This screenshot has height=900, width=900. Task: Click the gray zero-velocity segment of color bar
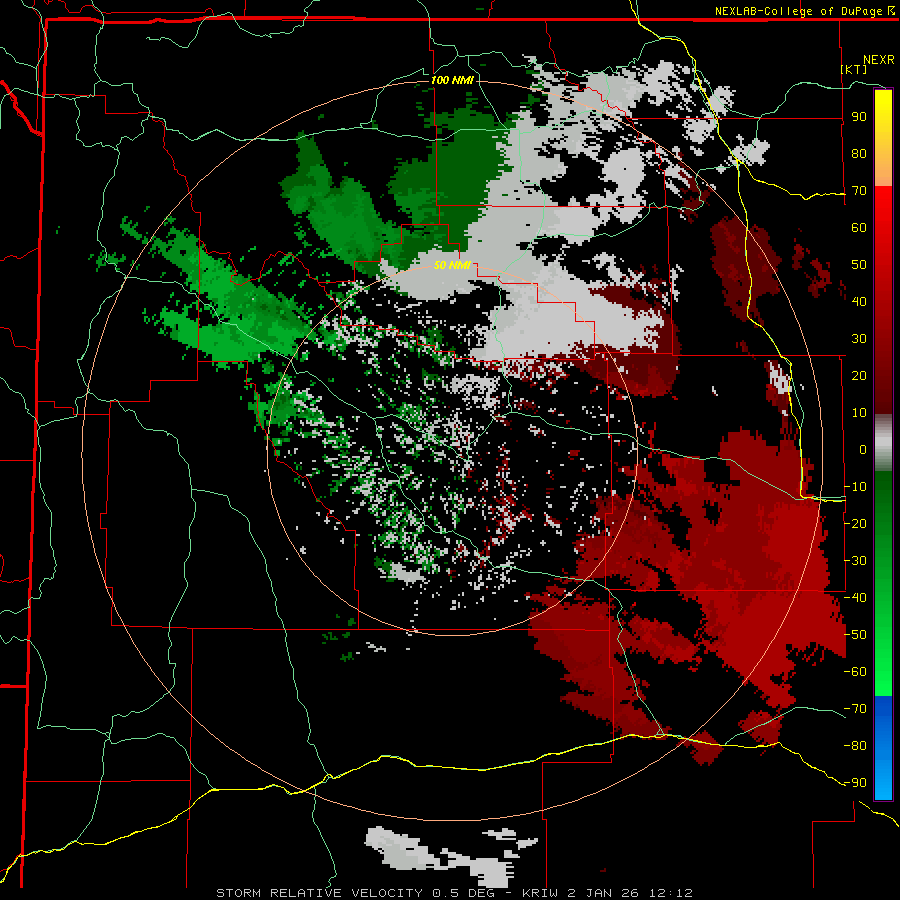point(883,443)
